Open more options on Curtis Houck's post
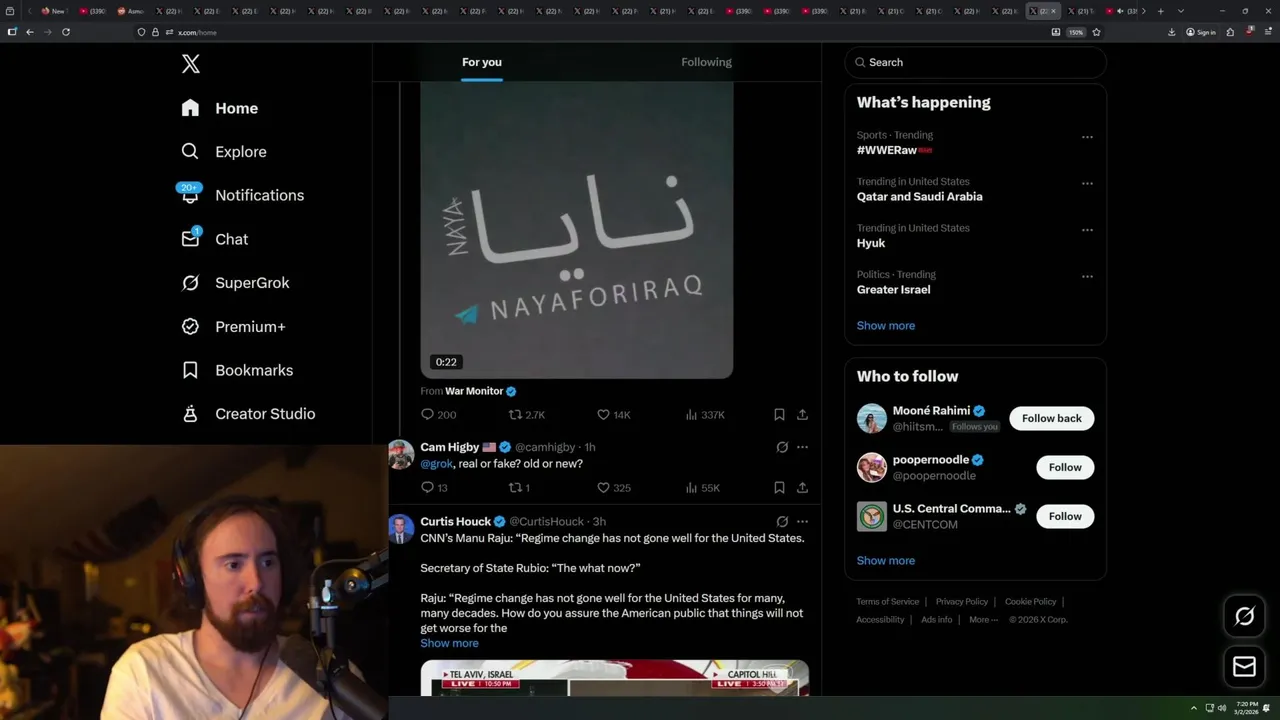Viewport: 1280px width, 720px height. click(x=802, y=521)
